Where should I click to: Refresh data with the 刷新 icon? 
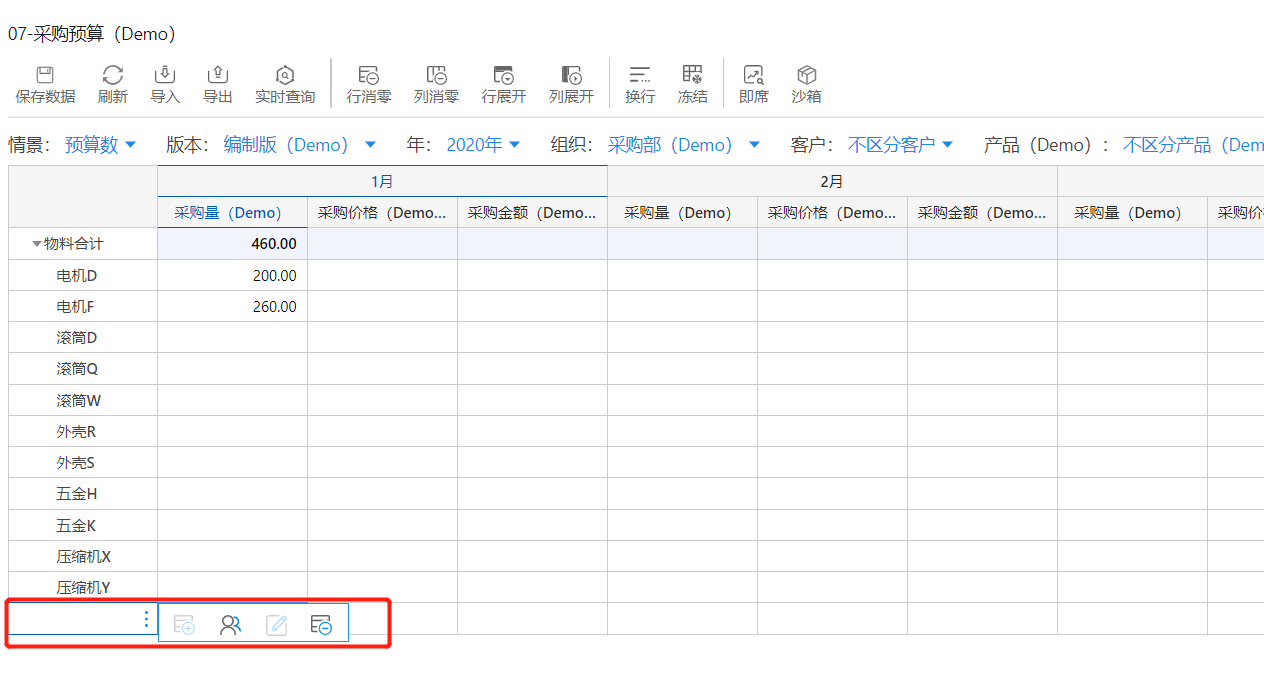[x=113, y=76]
